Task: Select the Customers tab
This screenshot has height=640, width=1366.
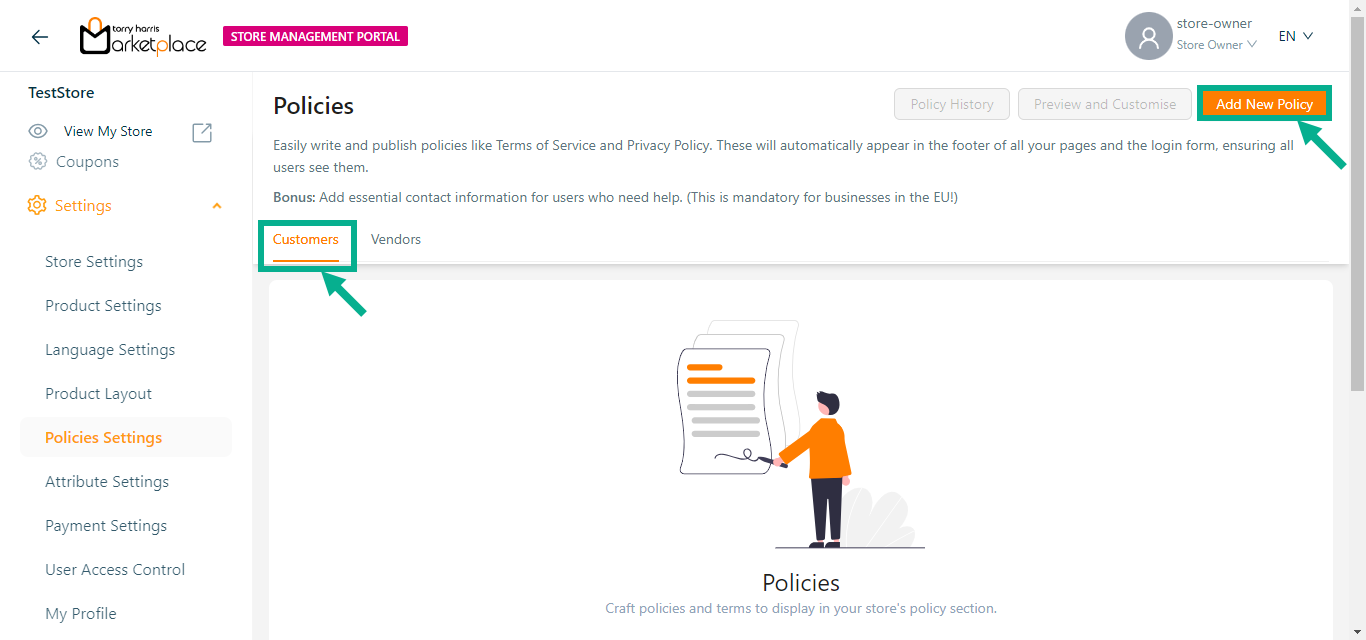Action: point(306,240)
